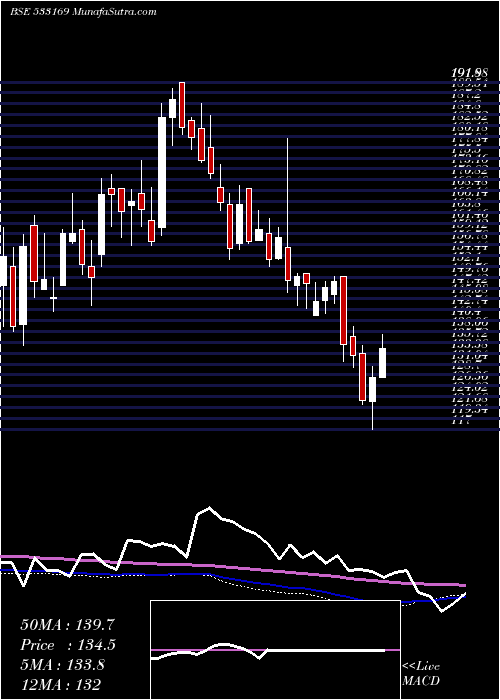This screenshot has width=500, height=700.
Task: Click the last white candlestick on the right
Action: coord(383,363)
